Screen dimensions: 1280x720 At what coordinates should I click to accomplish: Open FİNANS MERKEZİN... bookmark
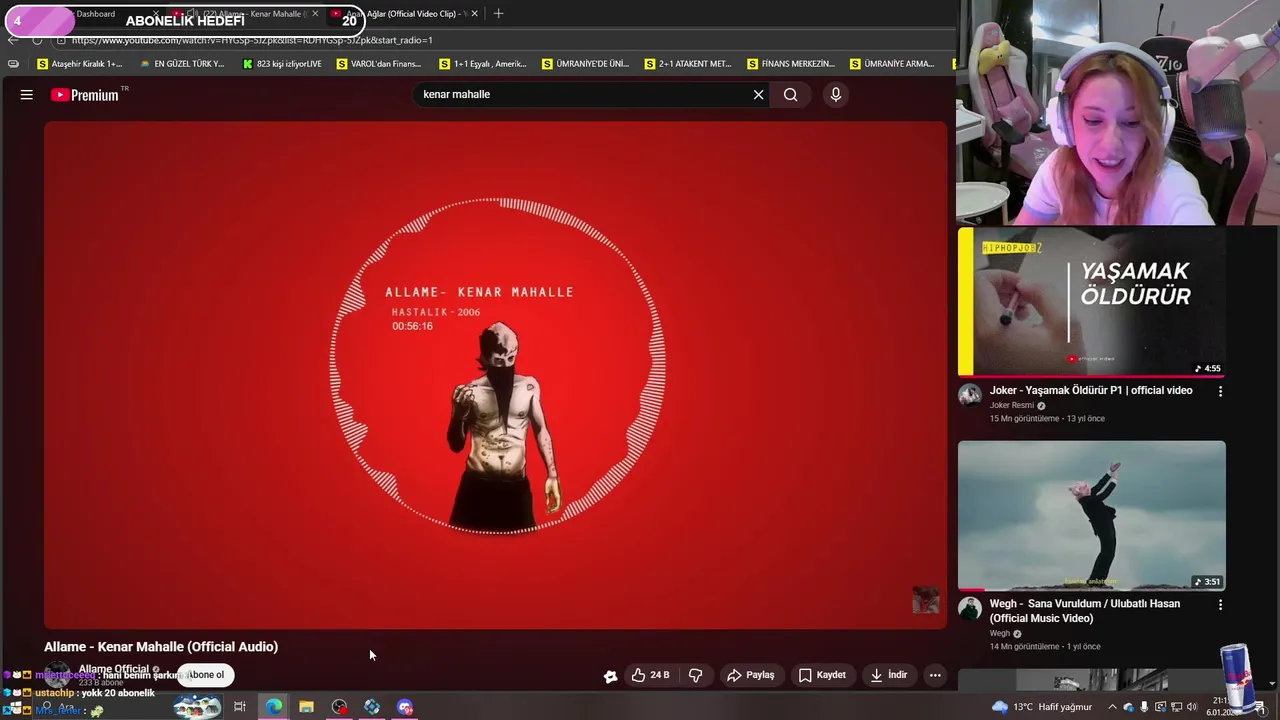coord(791,64)
